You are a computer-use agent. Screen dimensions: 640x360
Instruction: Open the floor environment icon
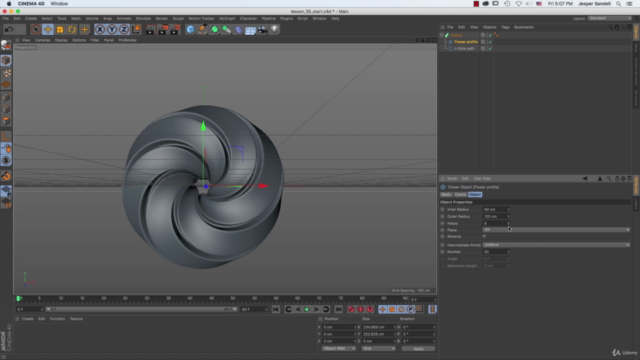[250, 29]
